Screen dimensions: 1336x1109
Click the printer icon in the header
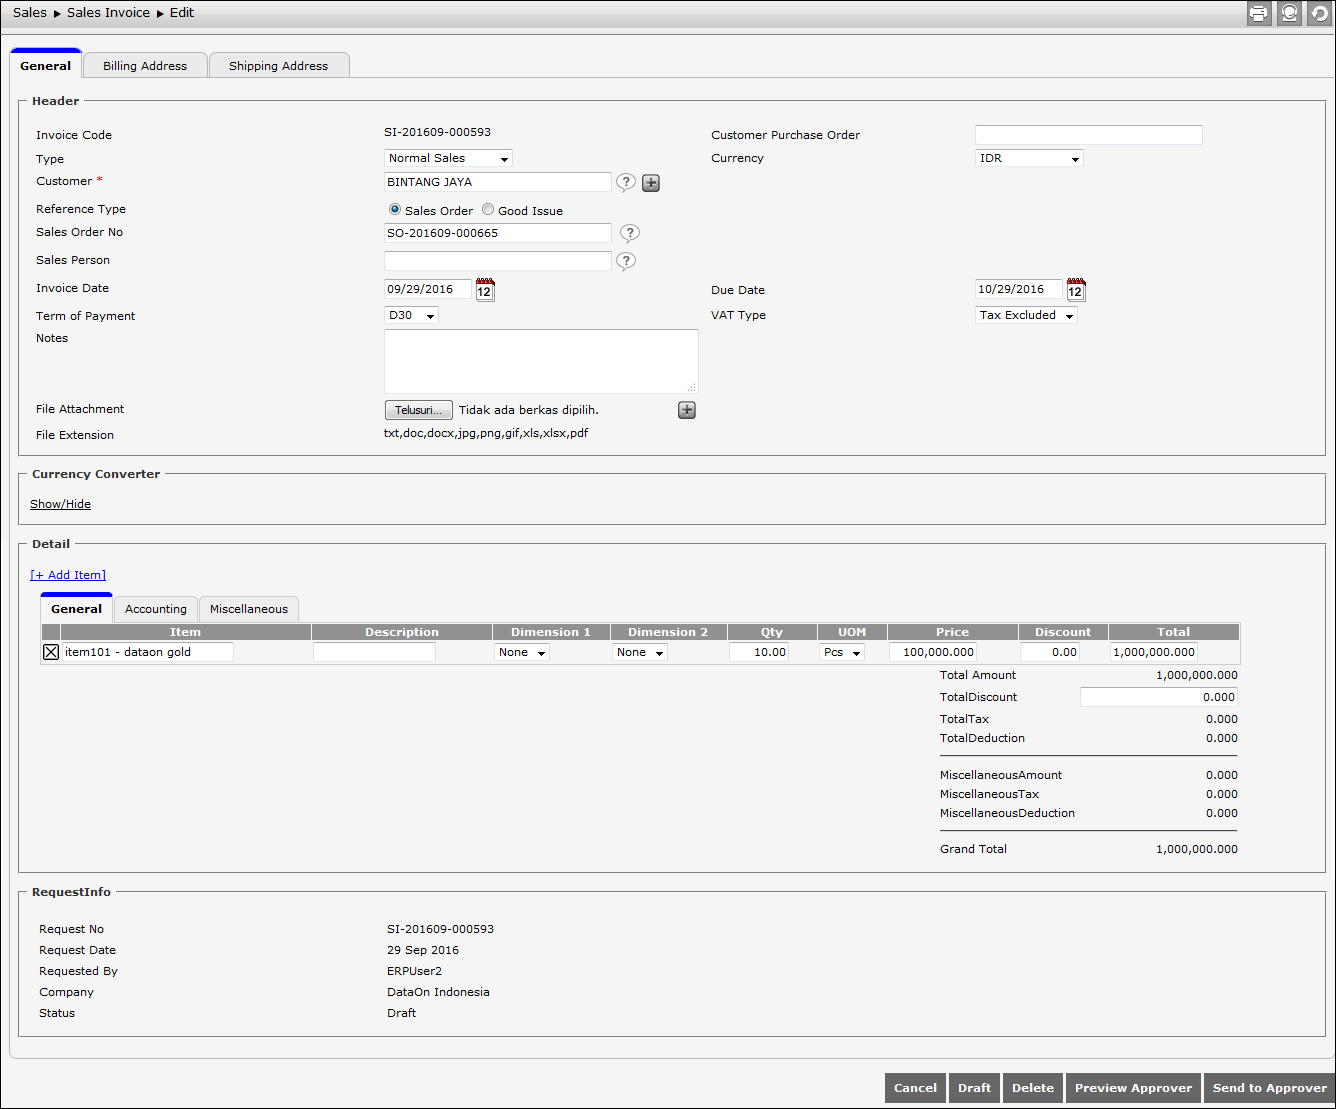(x=1258, y=13)
